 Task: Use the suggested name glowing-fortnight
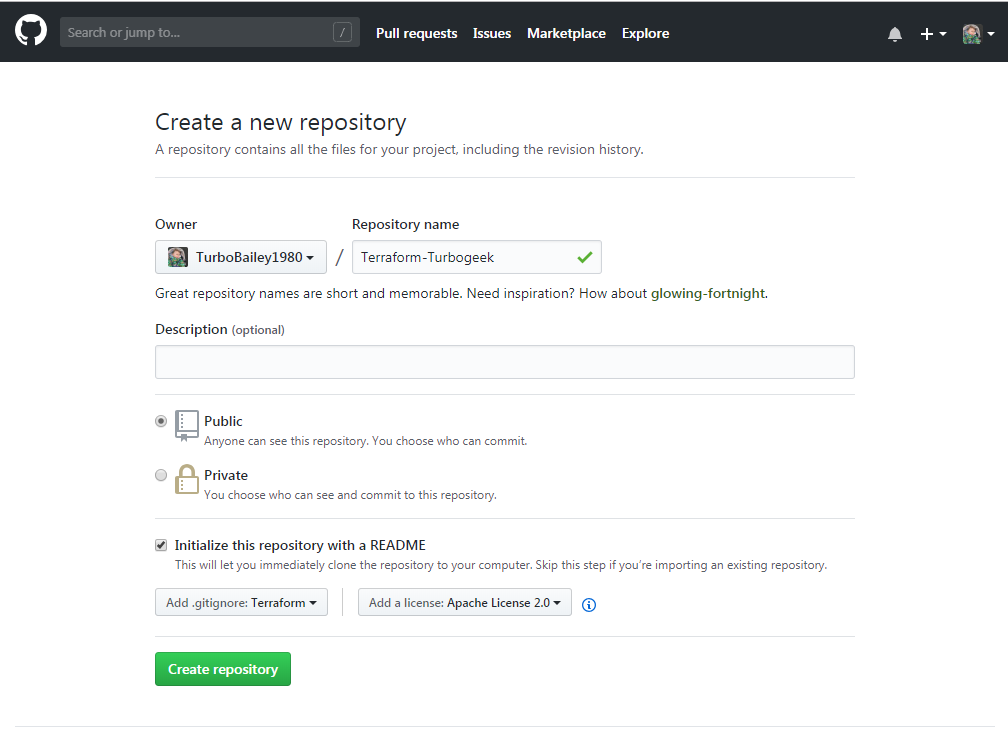point(708,294)
